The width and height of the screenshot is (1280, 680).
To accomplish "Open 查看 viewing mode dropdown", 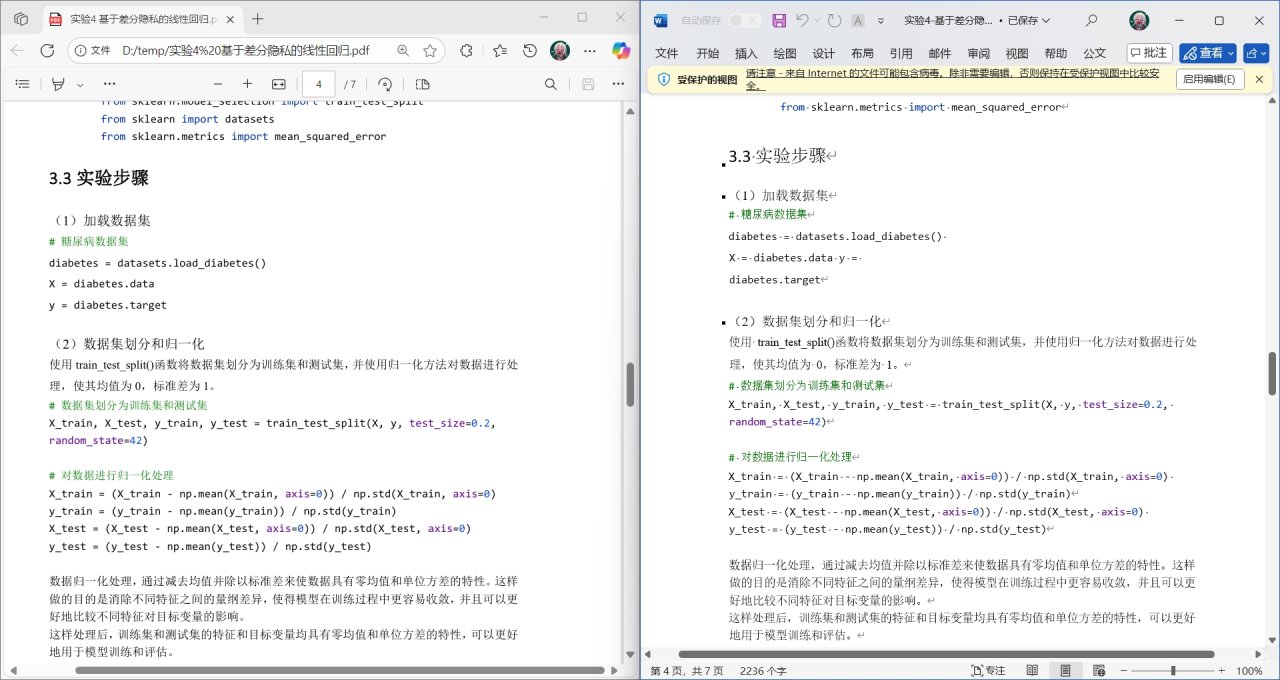I will pos(1208,53).
